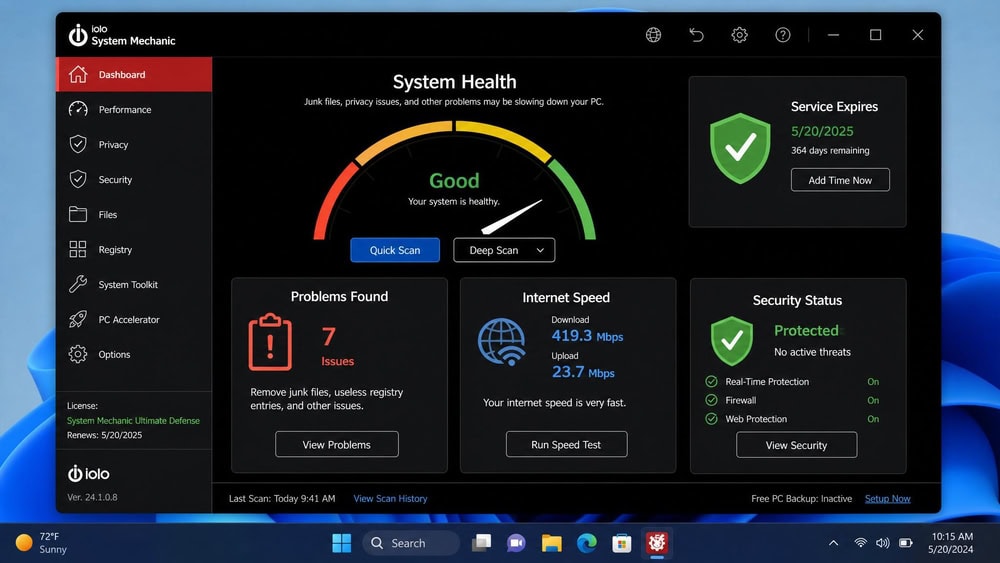
Task: Open the Task View taskbar icon
Action: point(482,543)
